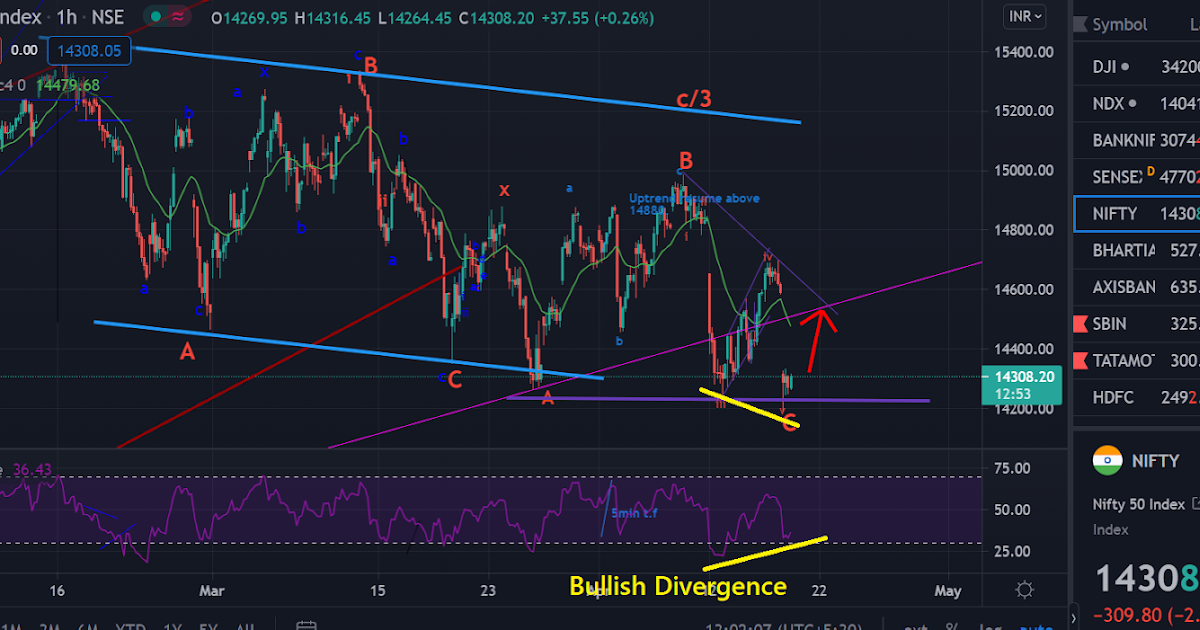
Task: Collapse the watchlist panel with its arrow
Action: pyautogui.click(x=1073, y=617)
